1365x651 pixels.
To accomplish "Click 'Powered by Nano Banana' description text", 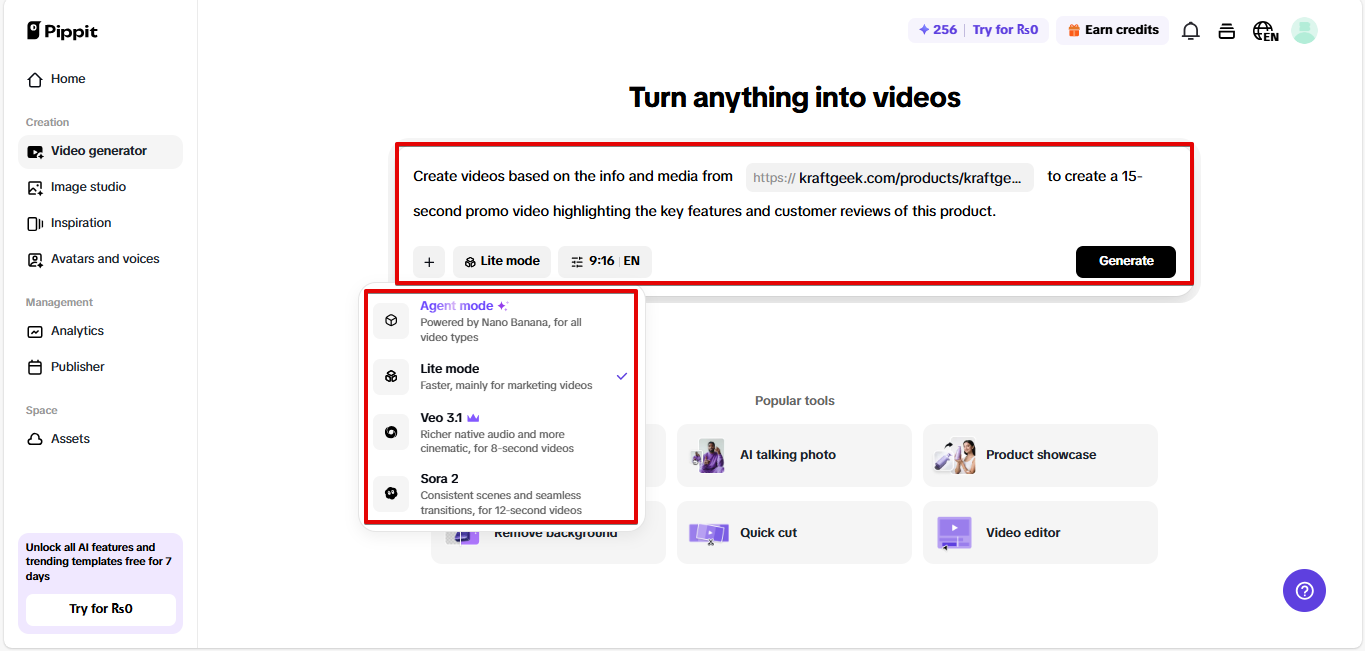I will point(501,330).
